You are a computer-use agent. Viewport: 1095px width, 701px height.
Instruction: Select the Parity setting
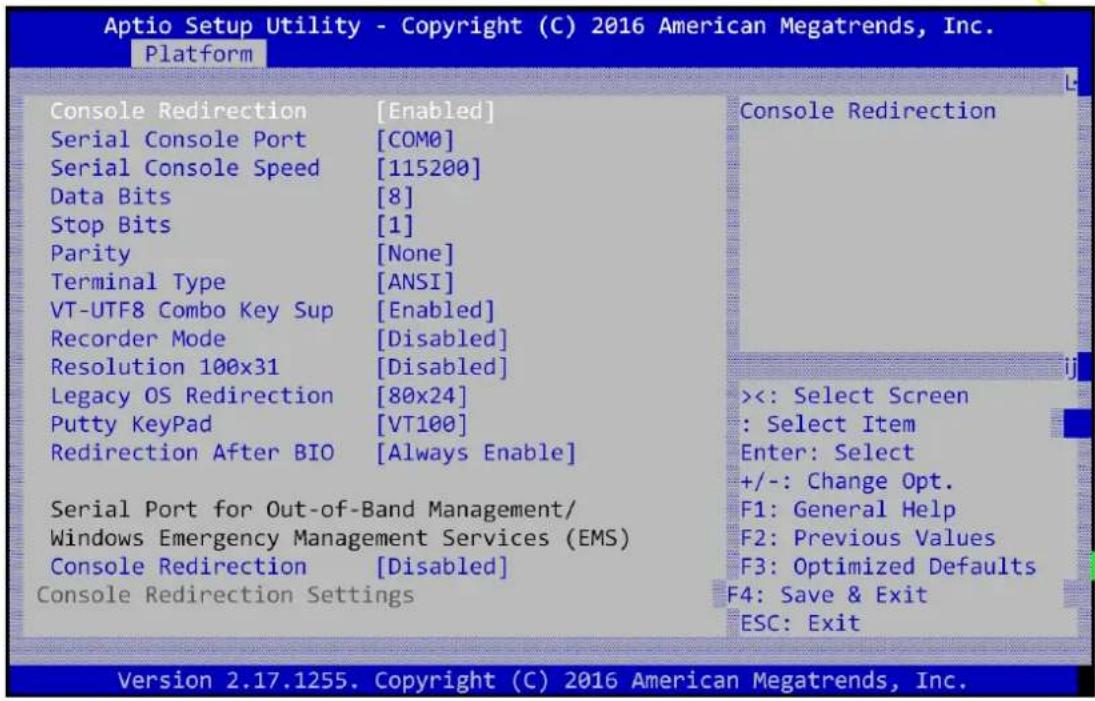[90, 254]
